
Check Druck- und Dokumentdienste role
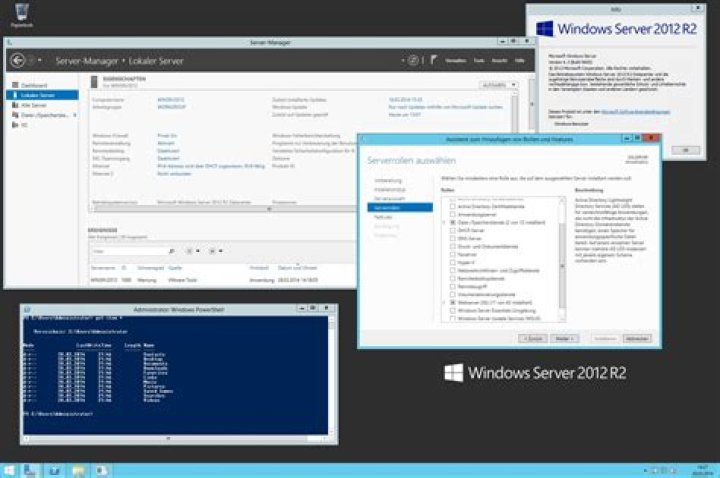tap(452, 247)
